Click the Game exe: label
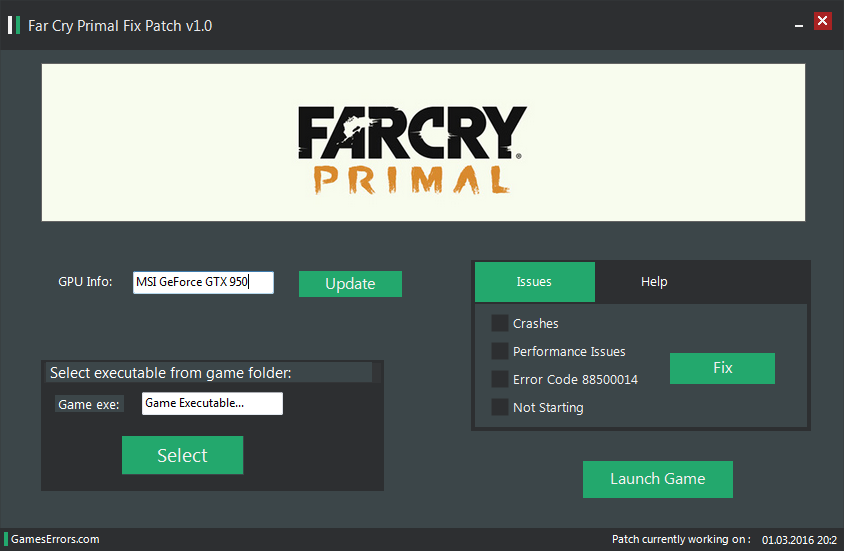Image resolution: width=844 pixels, height=551 pixels. (89, 404)
